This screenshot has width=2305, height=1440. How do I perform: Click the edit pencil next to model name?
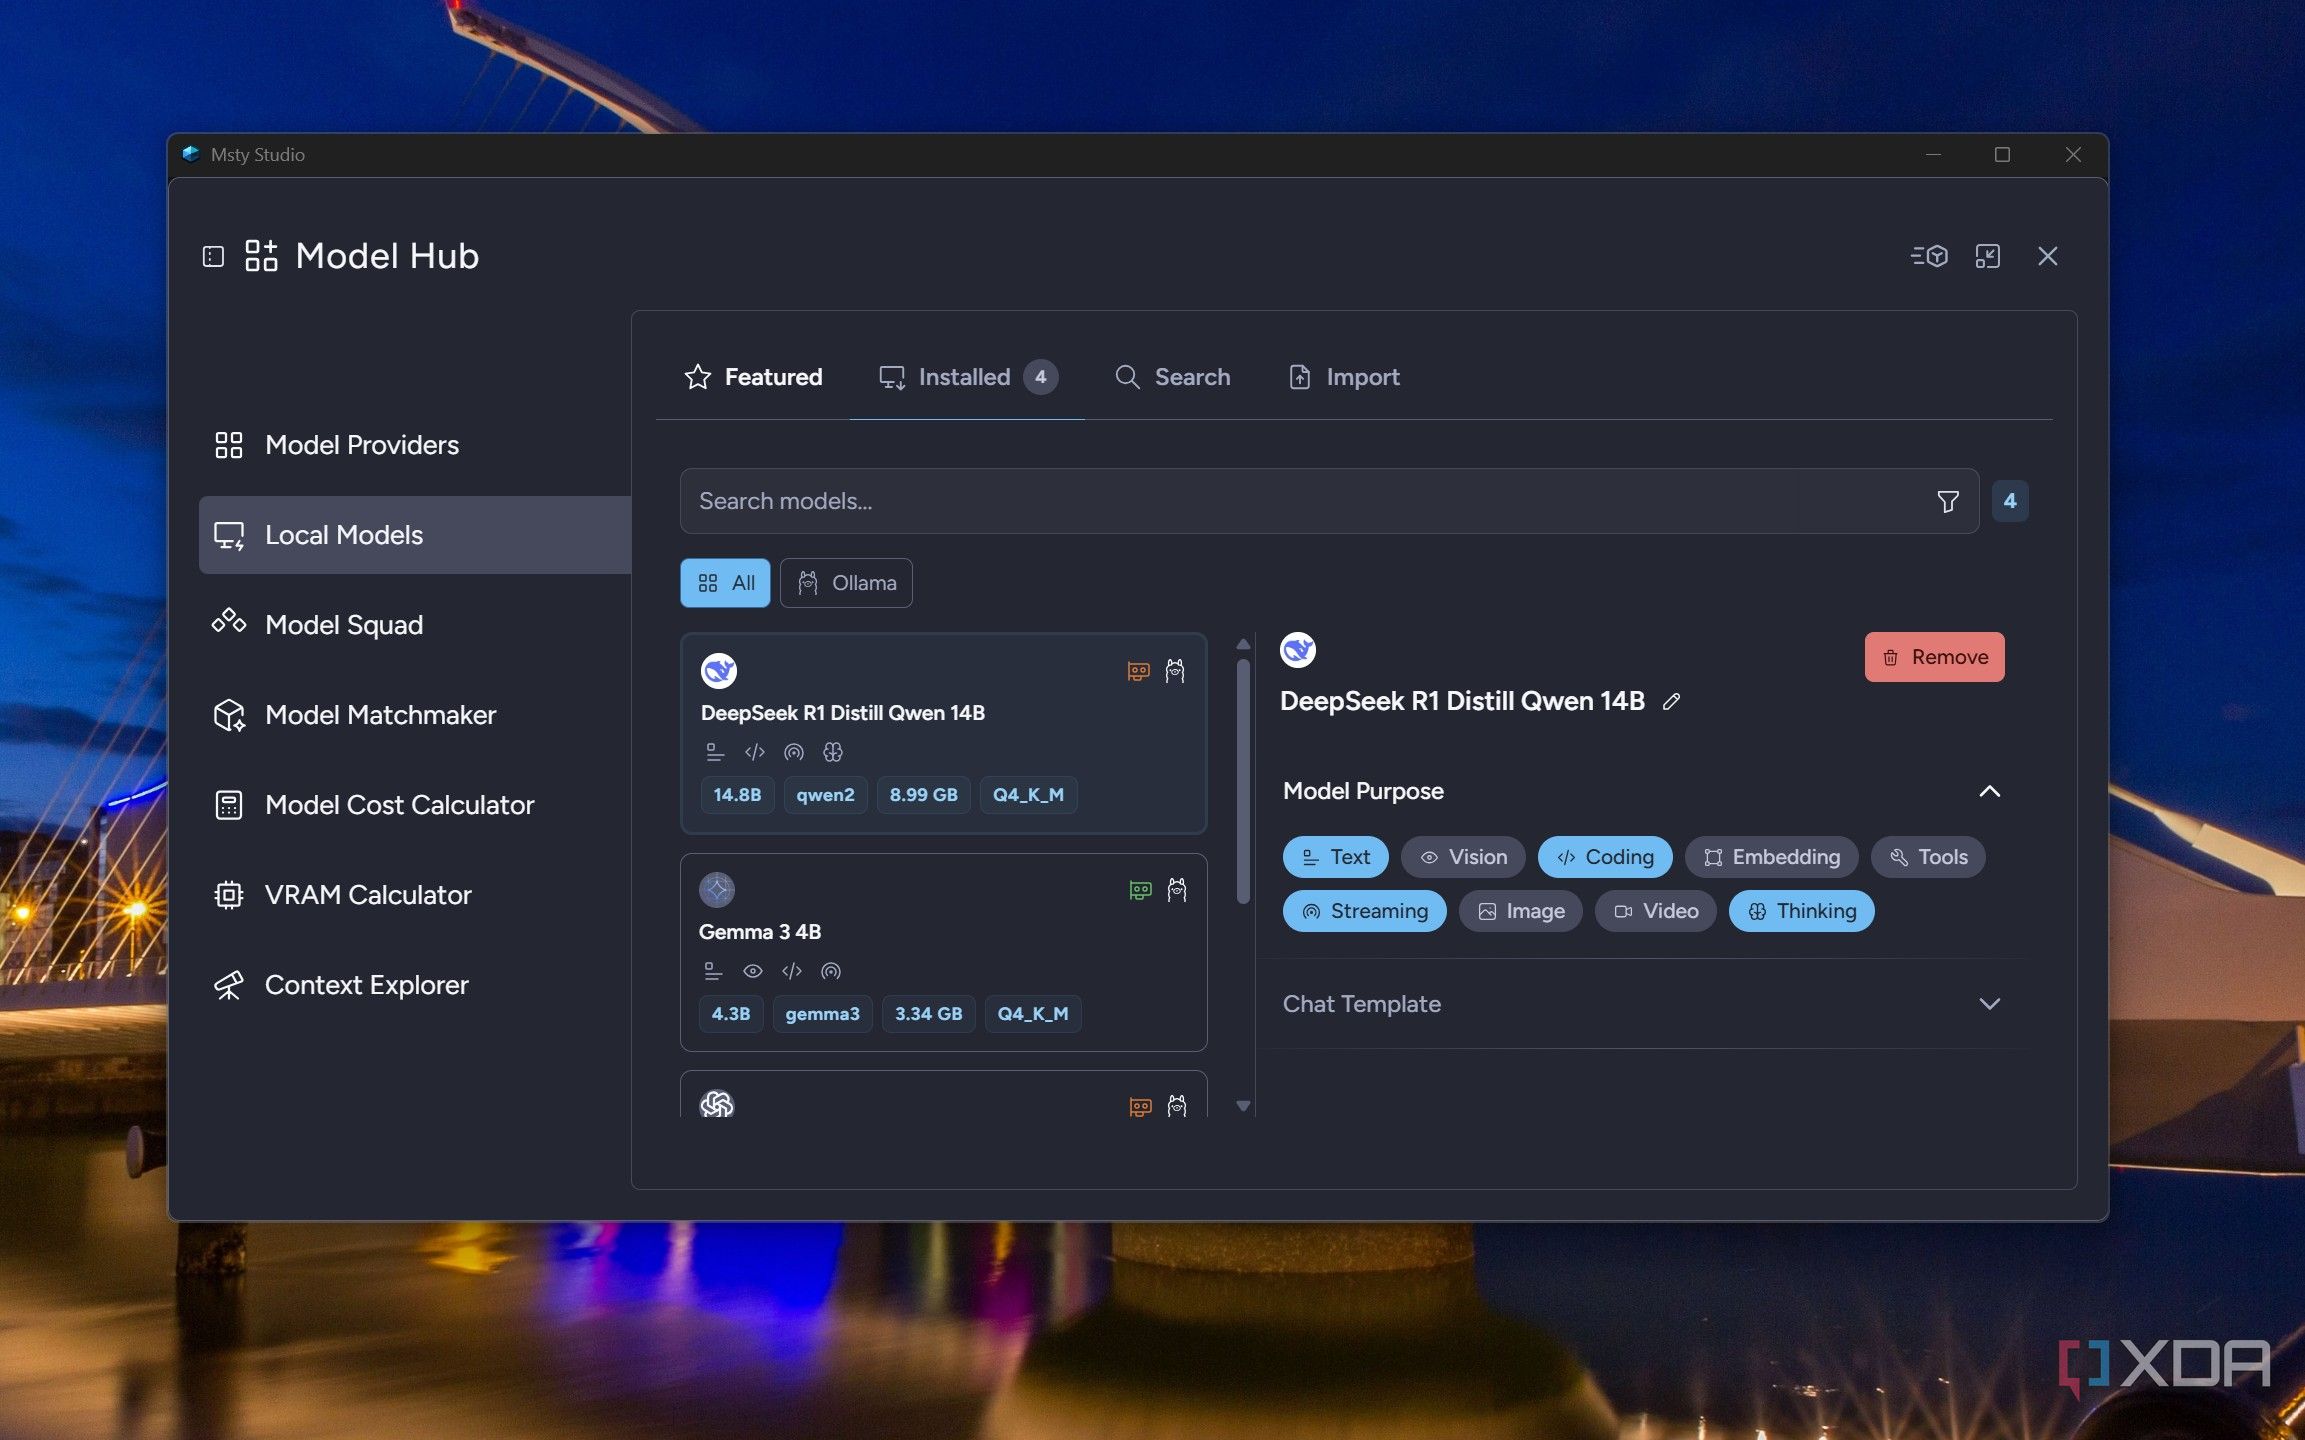click(x=1671, y=702)
